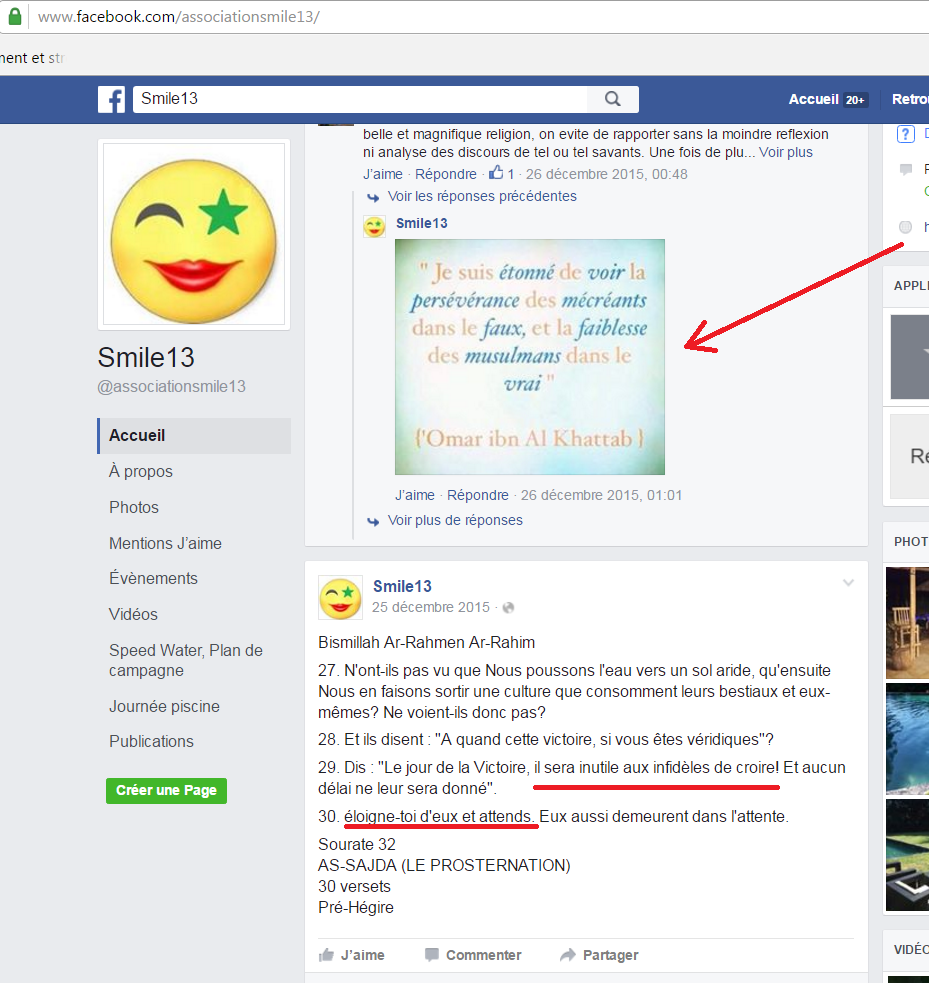Click the green Créer une Page button
The image size is (929, 983).
pos(166,790)
